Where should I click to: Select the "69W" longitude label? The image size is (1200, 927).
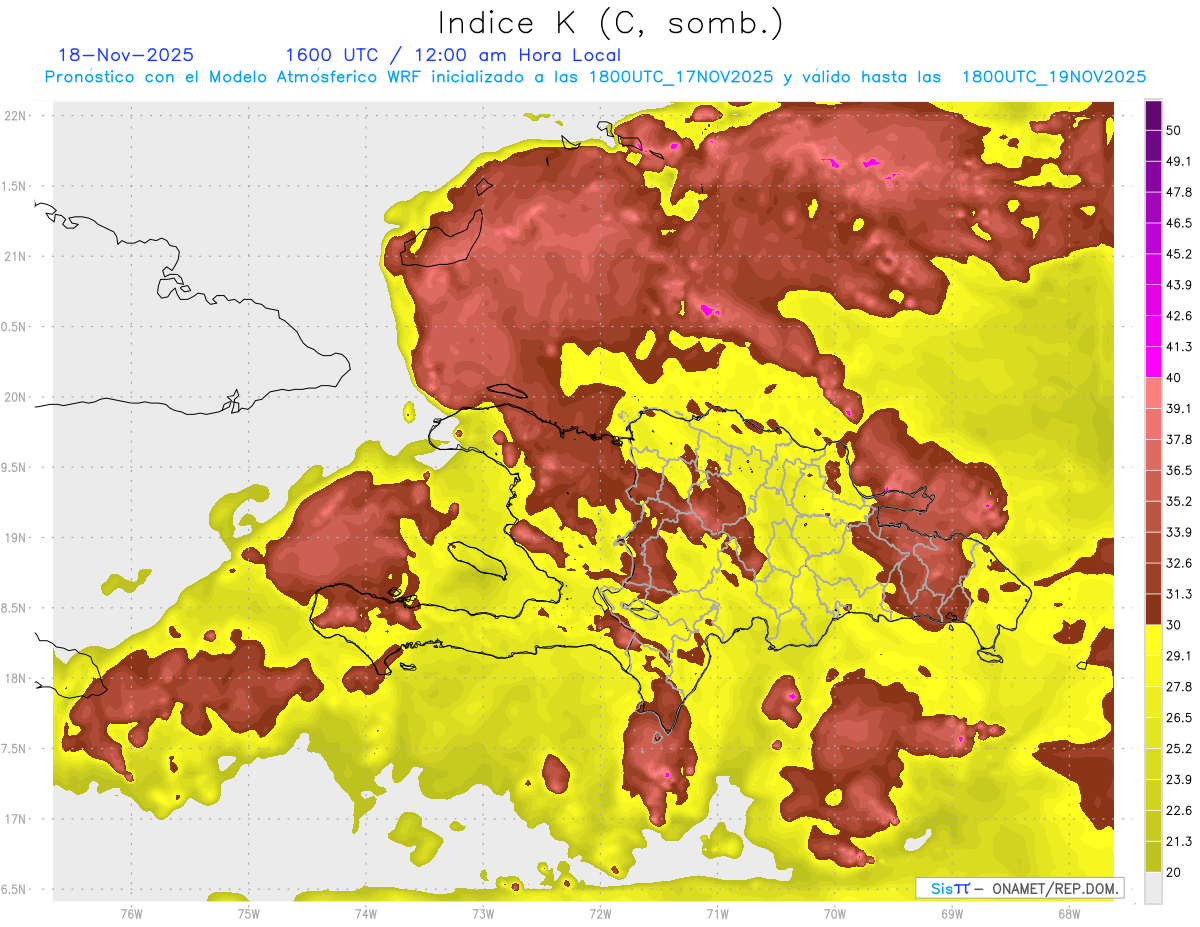pos(952,913)
